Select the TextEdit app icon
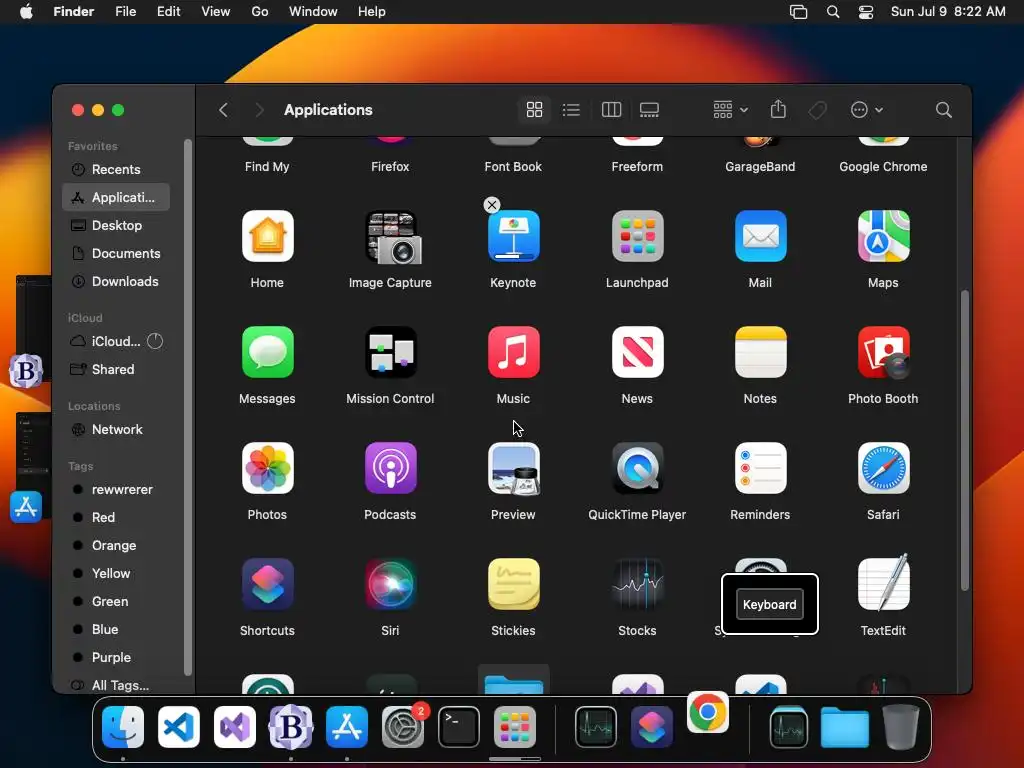This screenshot has width=1024, height=768. click(883, 583)
